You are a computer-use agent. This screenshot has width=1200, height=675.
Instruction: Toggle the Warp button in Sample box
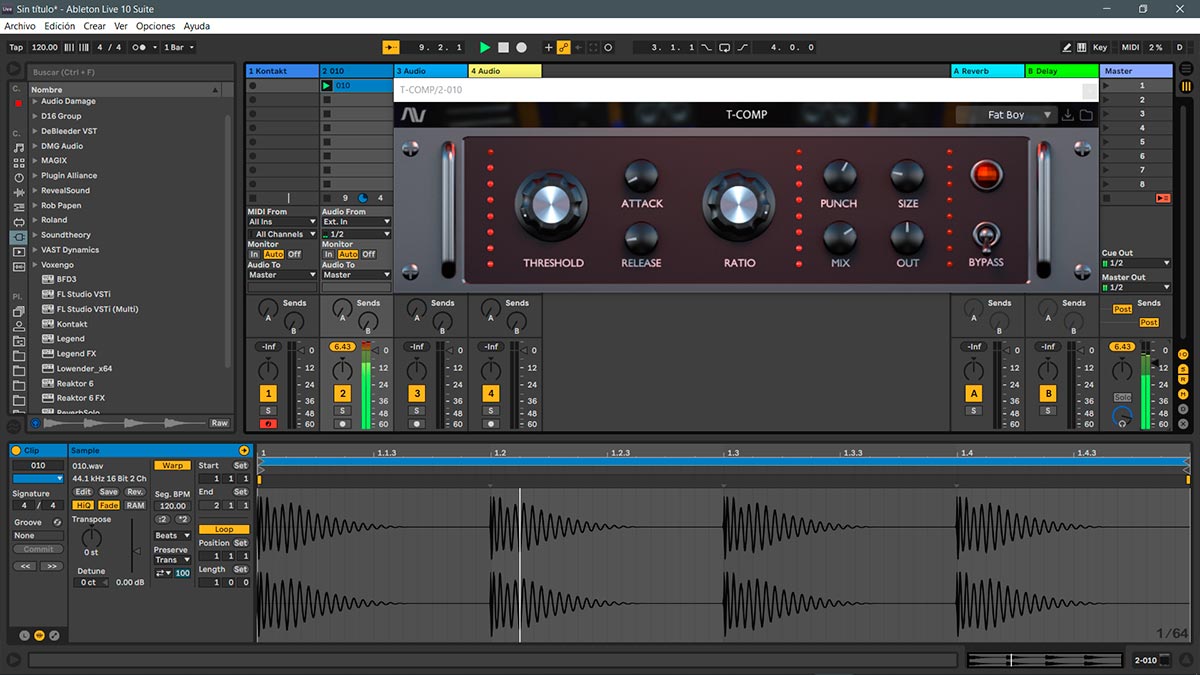tap(172, 466)
